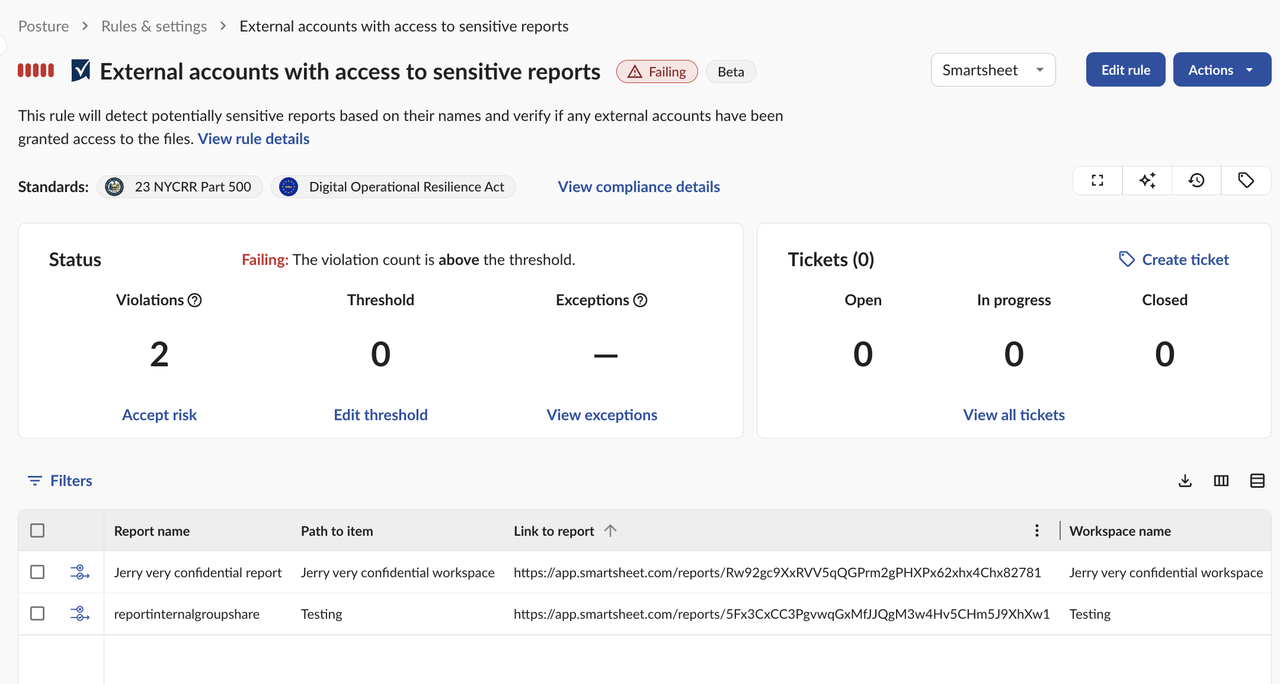Viewport: 1280px width, 684px height.
Task: Click the Edit rule button
Action: 1126,70
